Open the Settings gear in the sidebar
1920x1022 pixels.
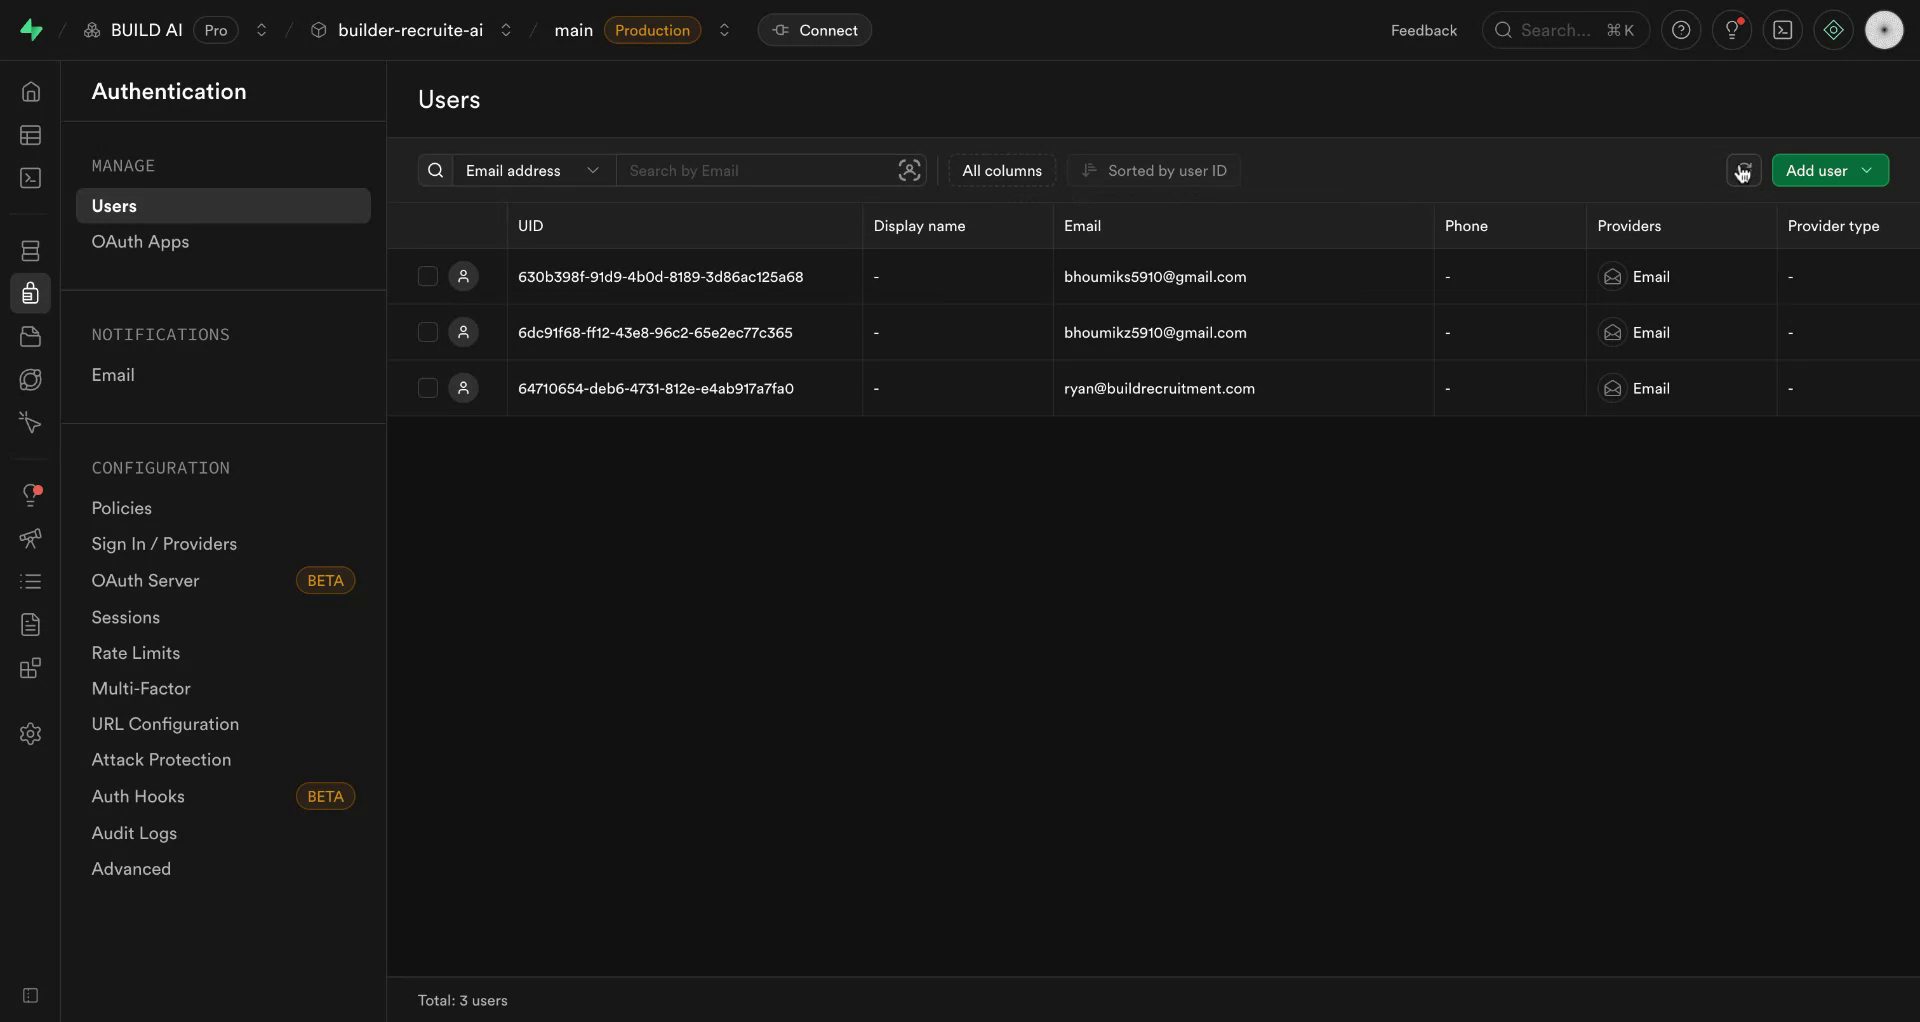30,734
